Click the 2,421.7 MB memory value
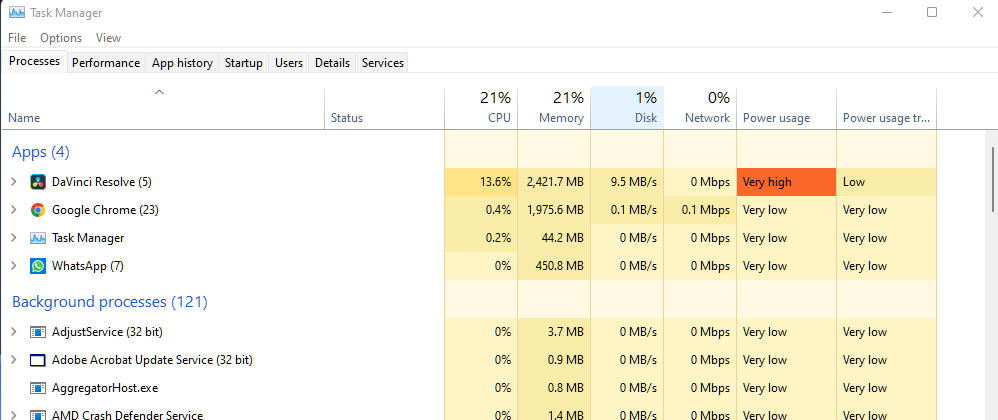Screen dimensions: 998x420 tap(554, 182)
